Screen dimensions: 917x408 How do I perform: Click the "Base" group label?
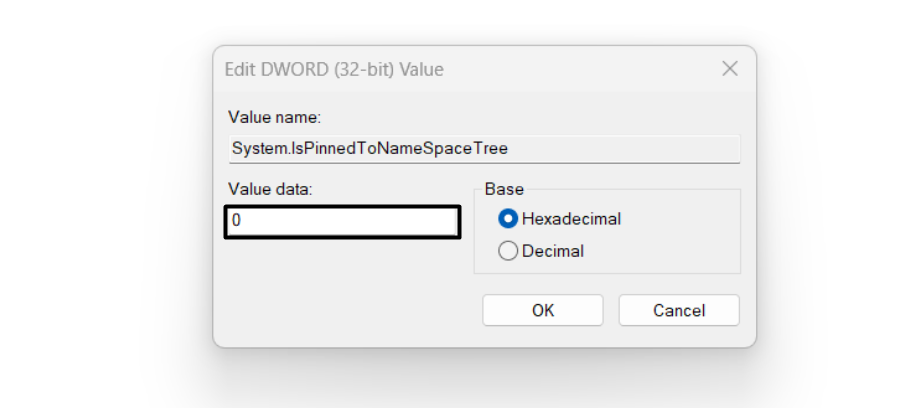pos(504,189)
